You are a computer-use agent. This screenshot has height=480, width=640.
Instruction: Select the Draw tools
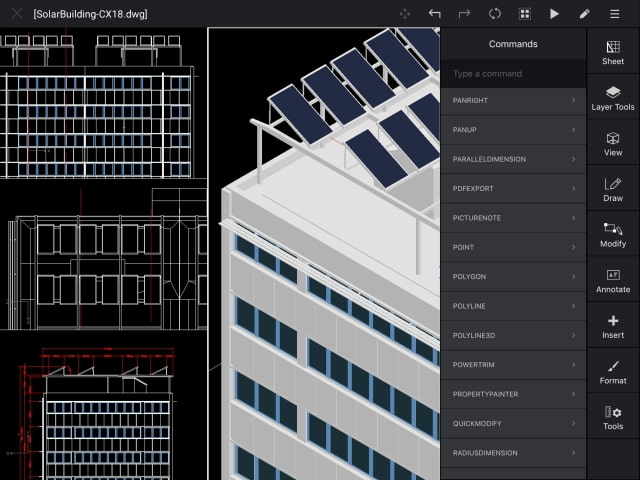(613, 190)
